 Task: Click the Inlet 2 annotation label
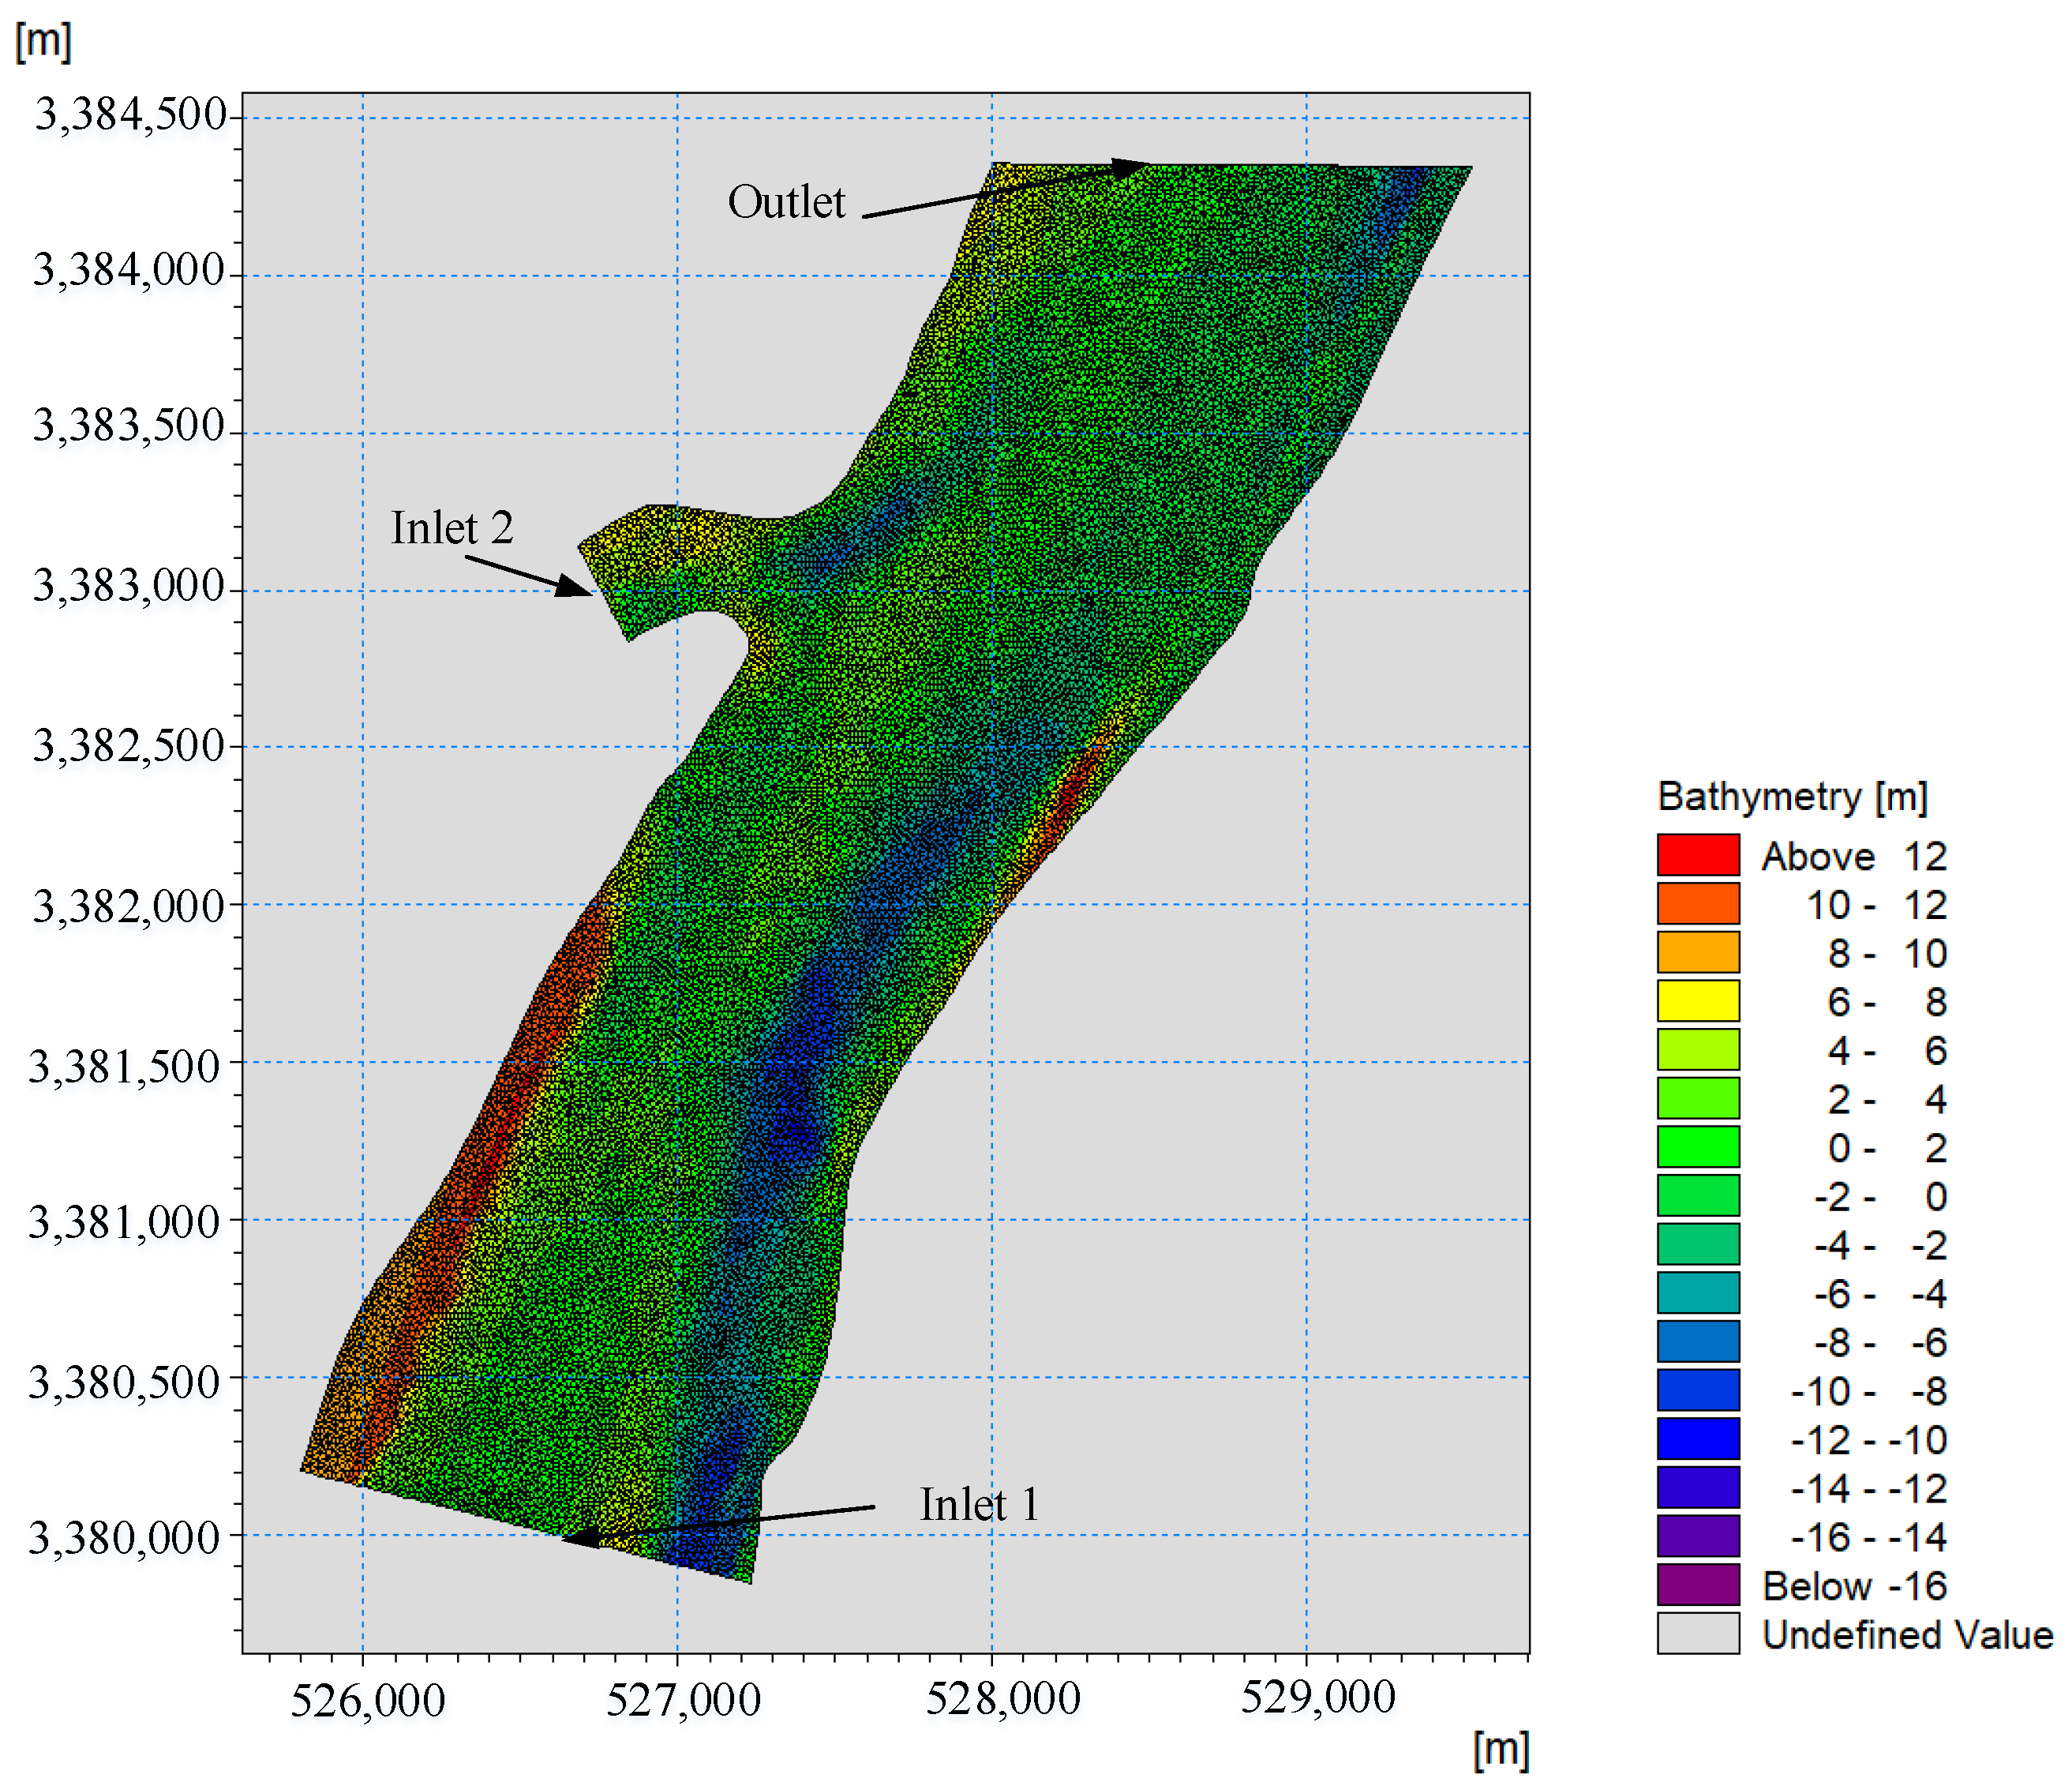click(452, 528)
